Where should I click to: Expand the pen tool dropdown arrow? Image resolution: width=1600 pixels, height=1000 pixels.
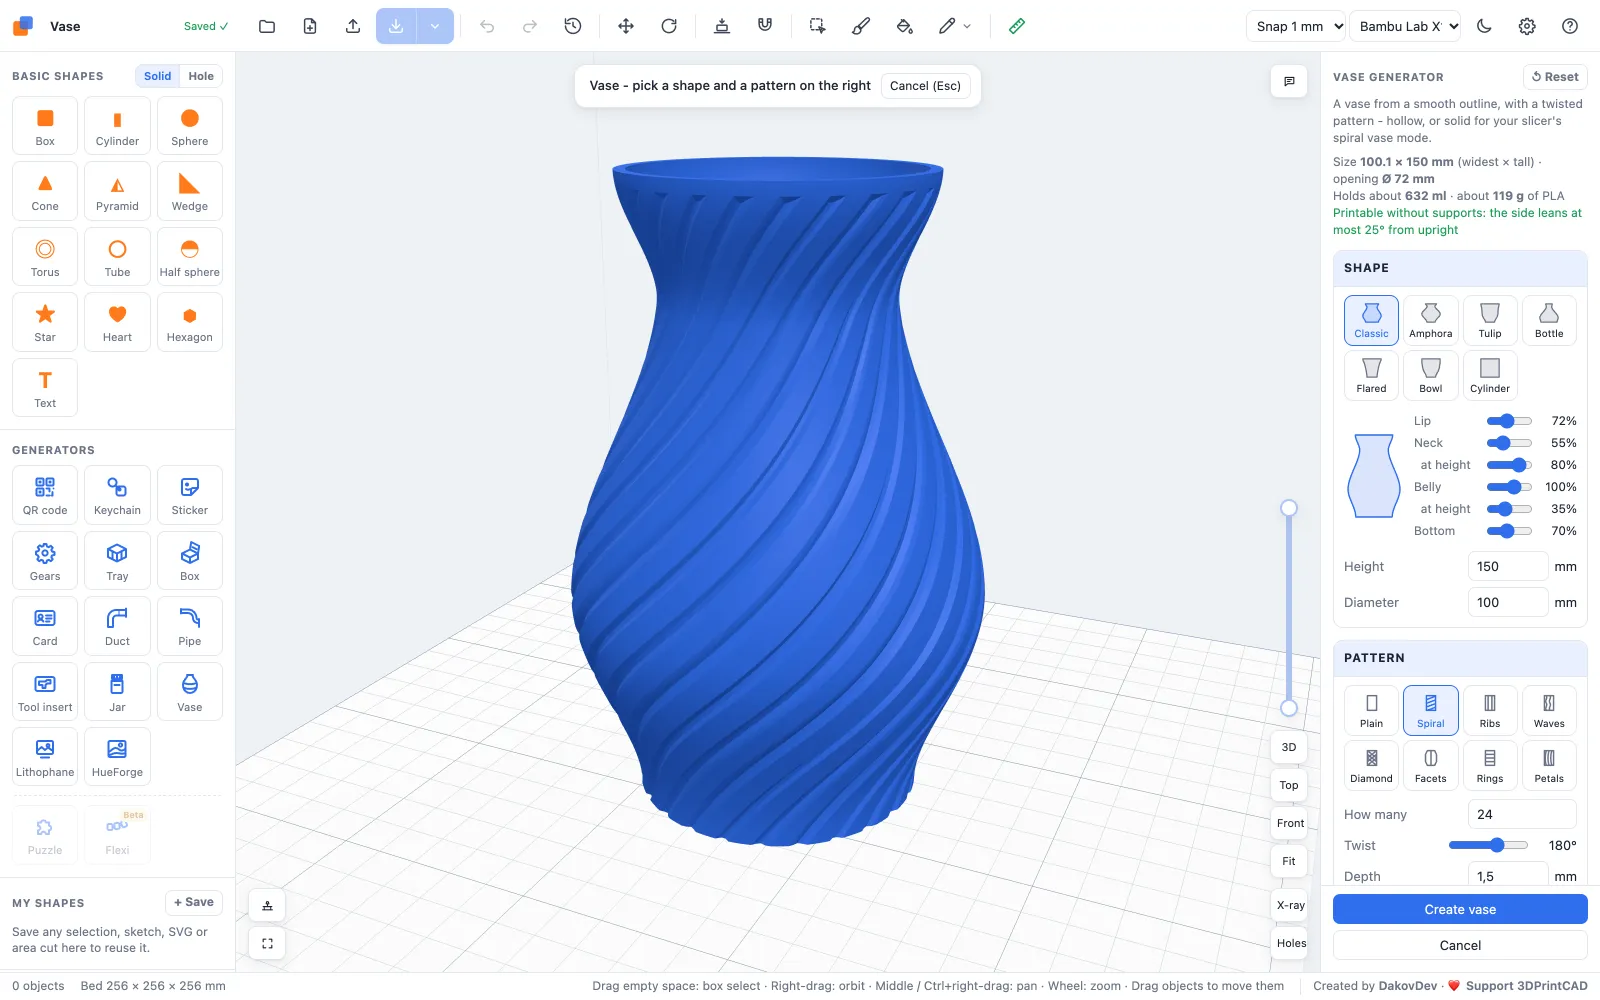pos(967,26)
